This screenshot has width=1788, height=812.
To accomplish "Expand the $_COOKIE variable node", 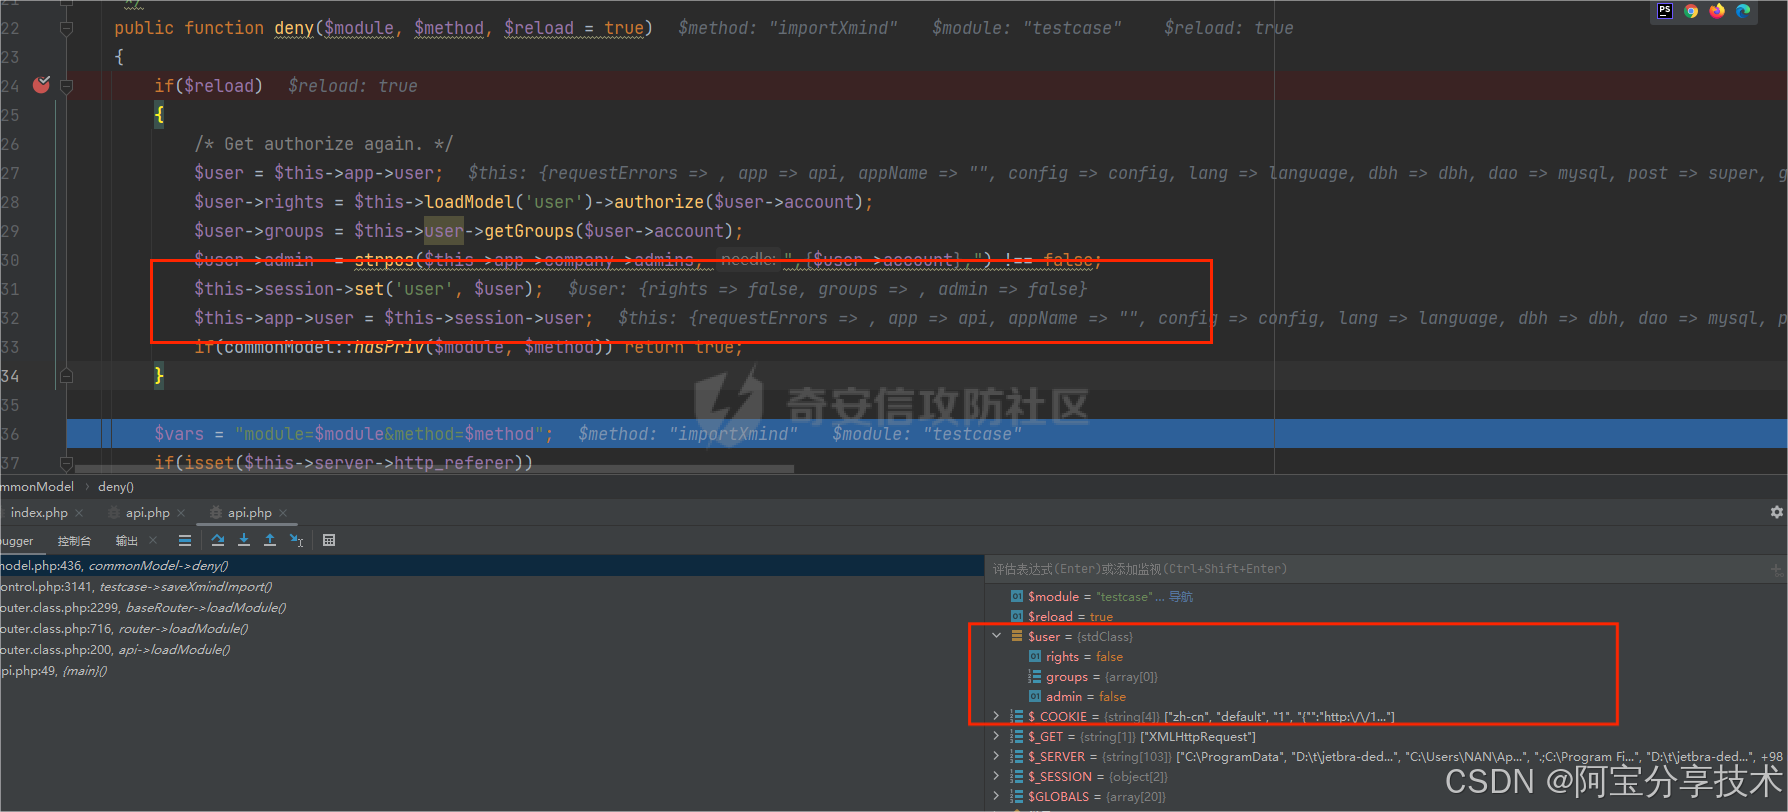I will 996,716.
